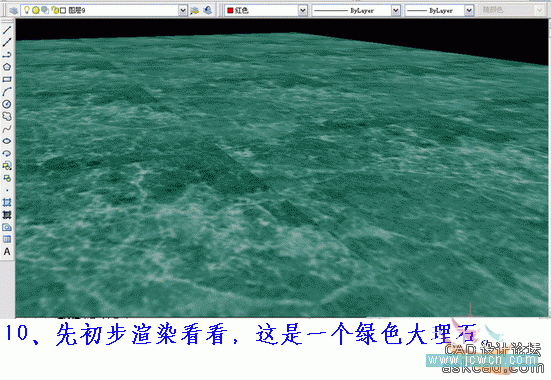Expand the color control dropdown arrow
Image resolution: width=551 pixels, height=380 pixels.
(x=303, y=11)
